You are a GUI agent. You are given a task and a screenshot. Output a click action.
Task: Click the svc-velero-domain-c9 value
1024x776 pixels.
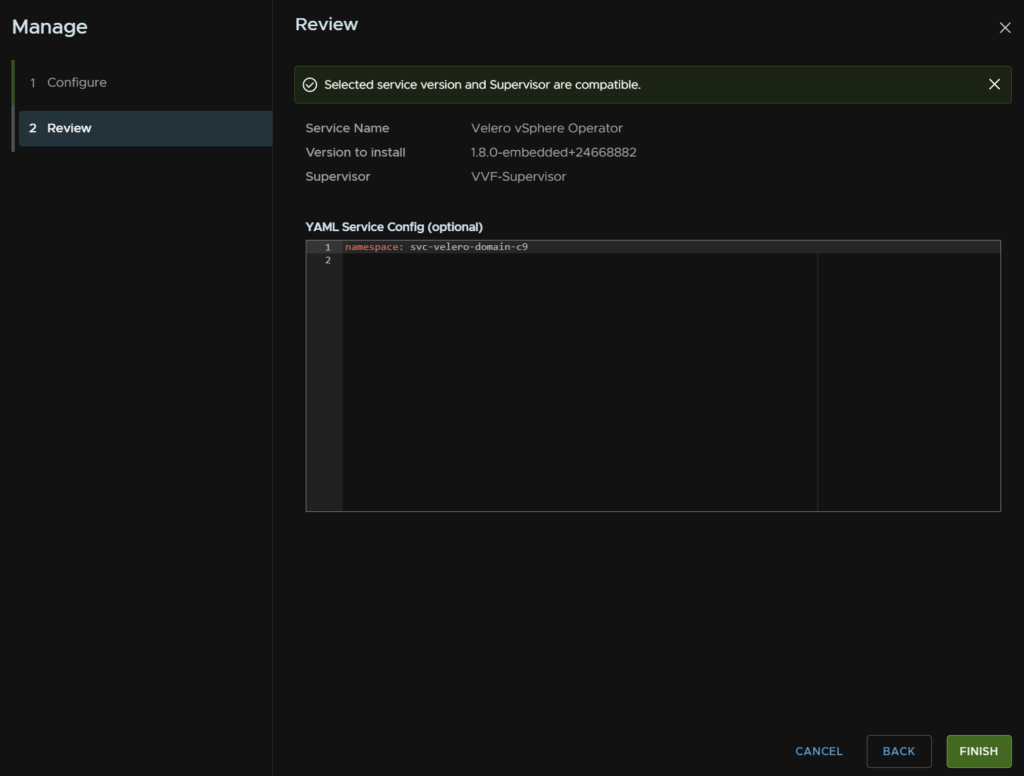[469, 247]
